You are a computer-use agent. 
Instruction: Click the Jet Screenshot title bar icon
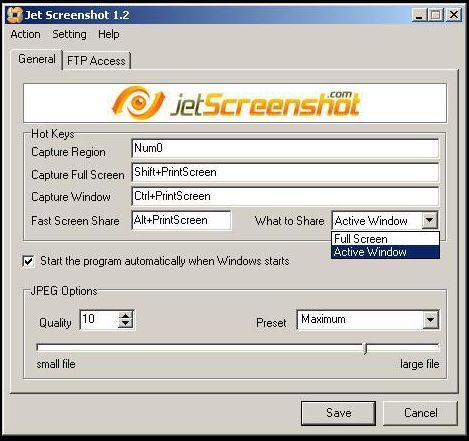pos(14,15)
